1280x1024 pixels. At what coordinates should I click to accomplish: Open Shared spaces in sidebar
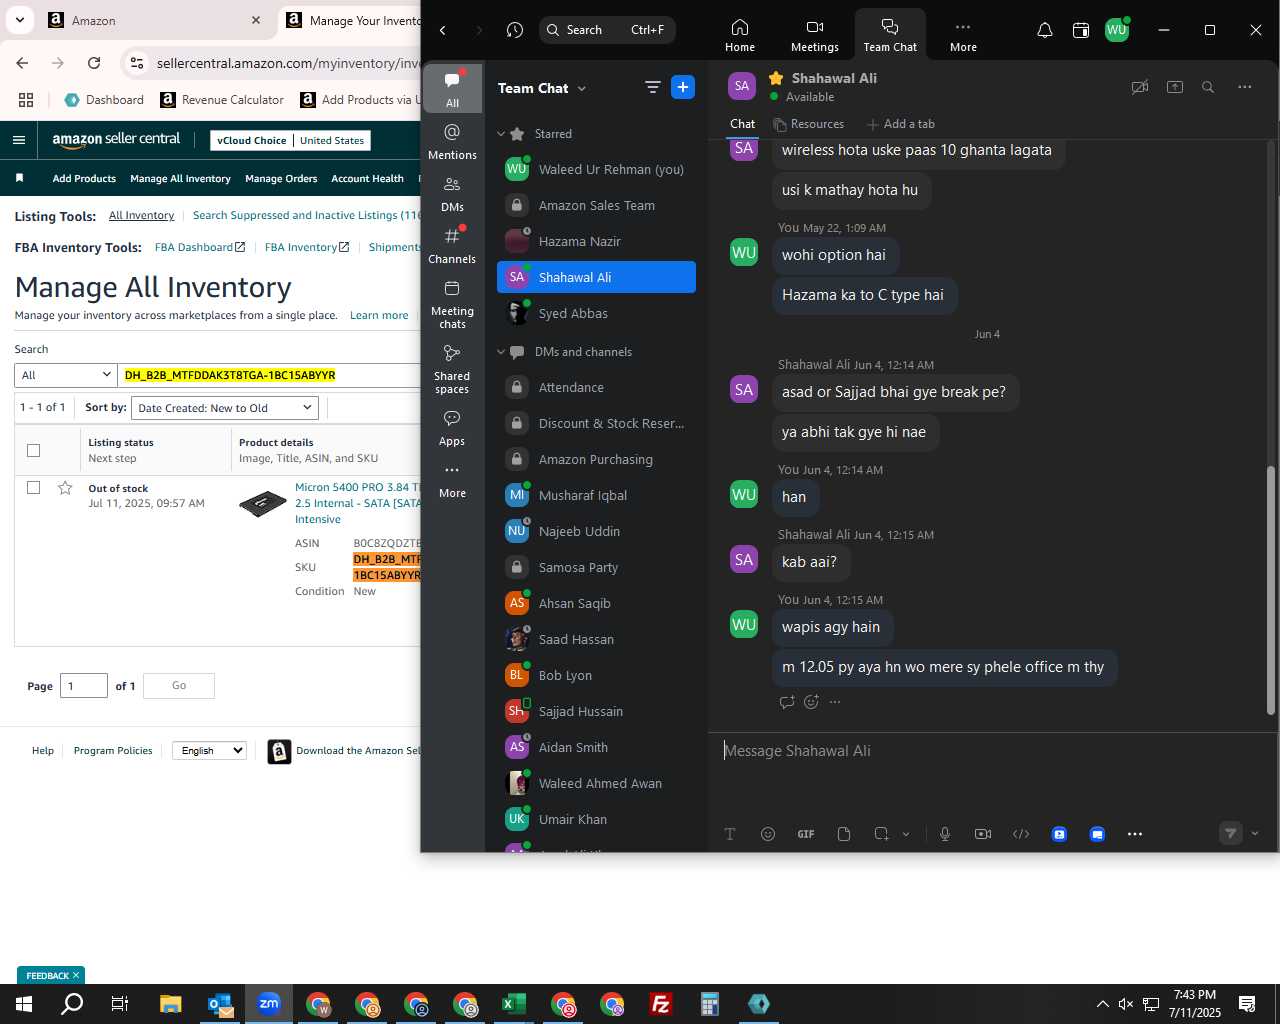(452, 369)
